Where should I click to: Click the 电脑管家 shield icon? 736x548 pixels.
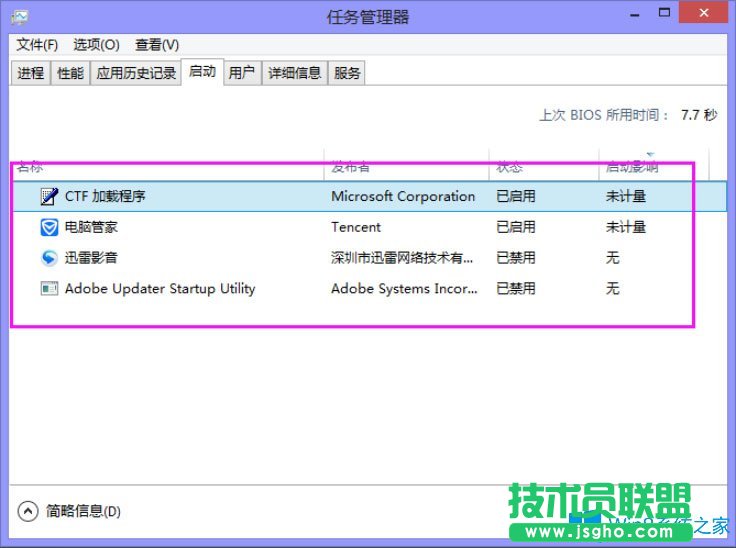tap(49, 227)
